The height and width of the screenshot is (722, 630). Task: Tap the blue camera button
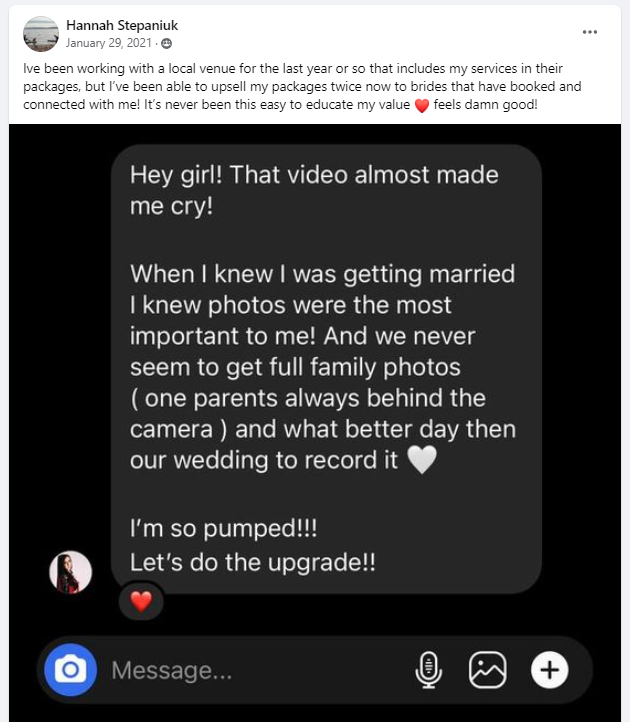[x=70, y=670]
